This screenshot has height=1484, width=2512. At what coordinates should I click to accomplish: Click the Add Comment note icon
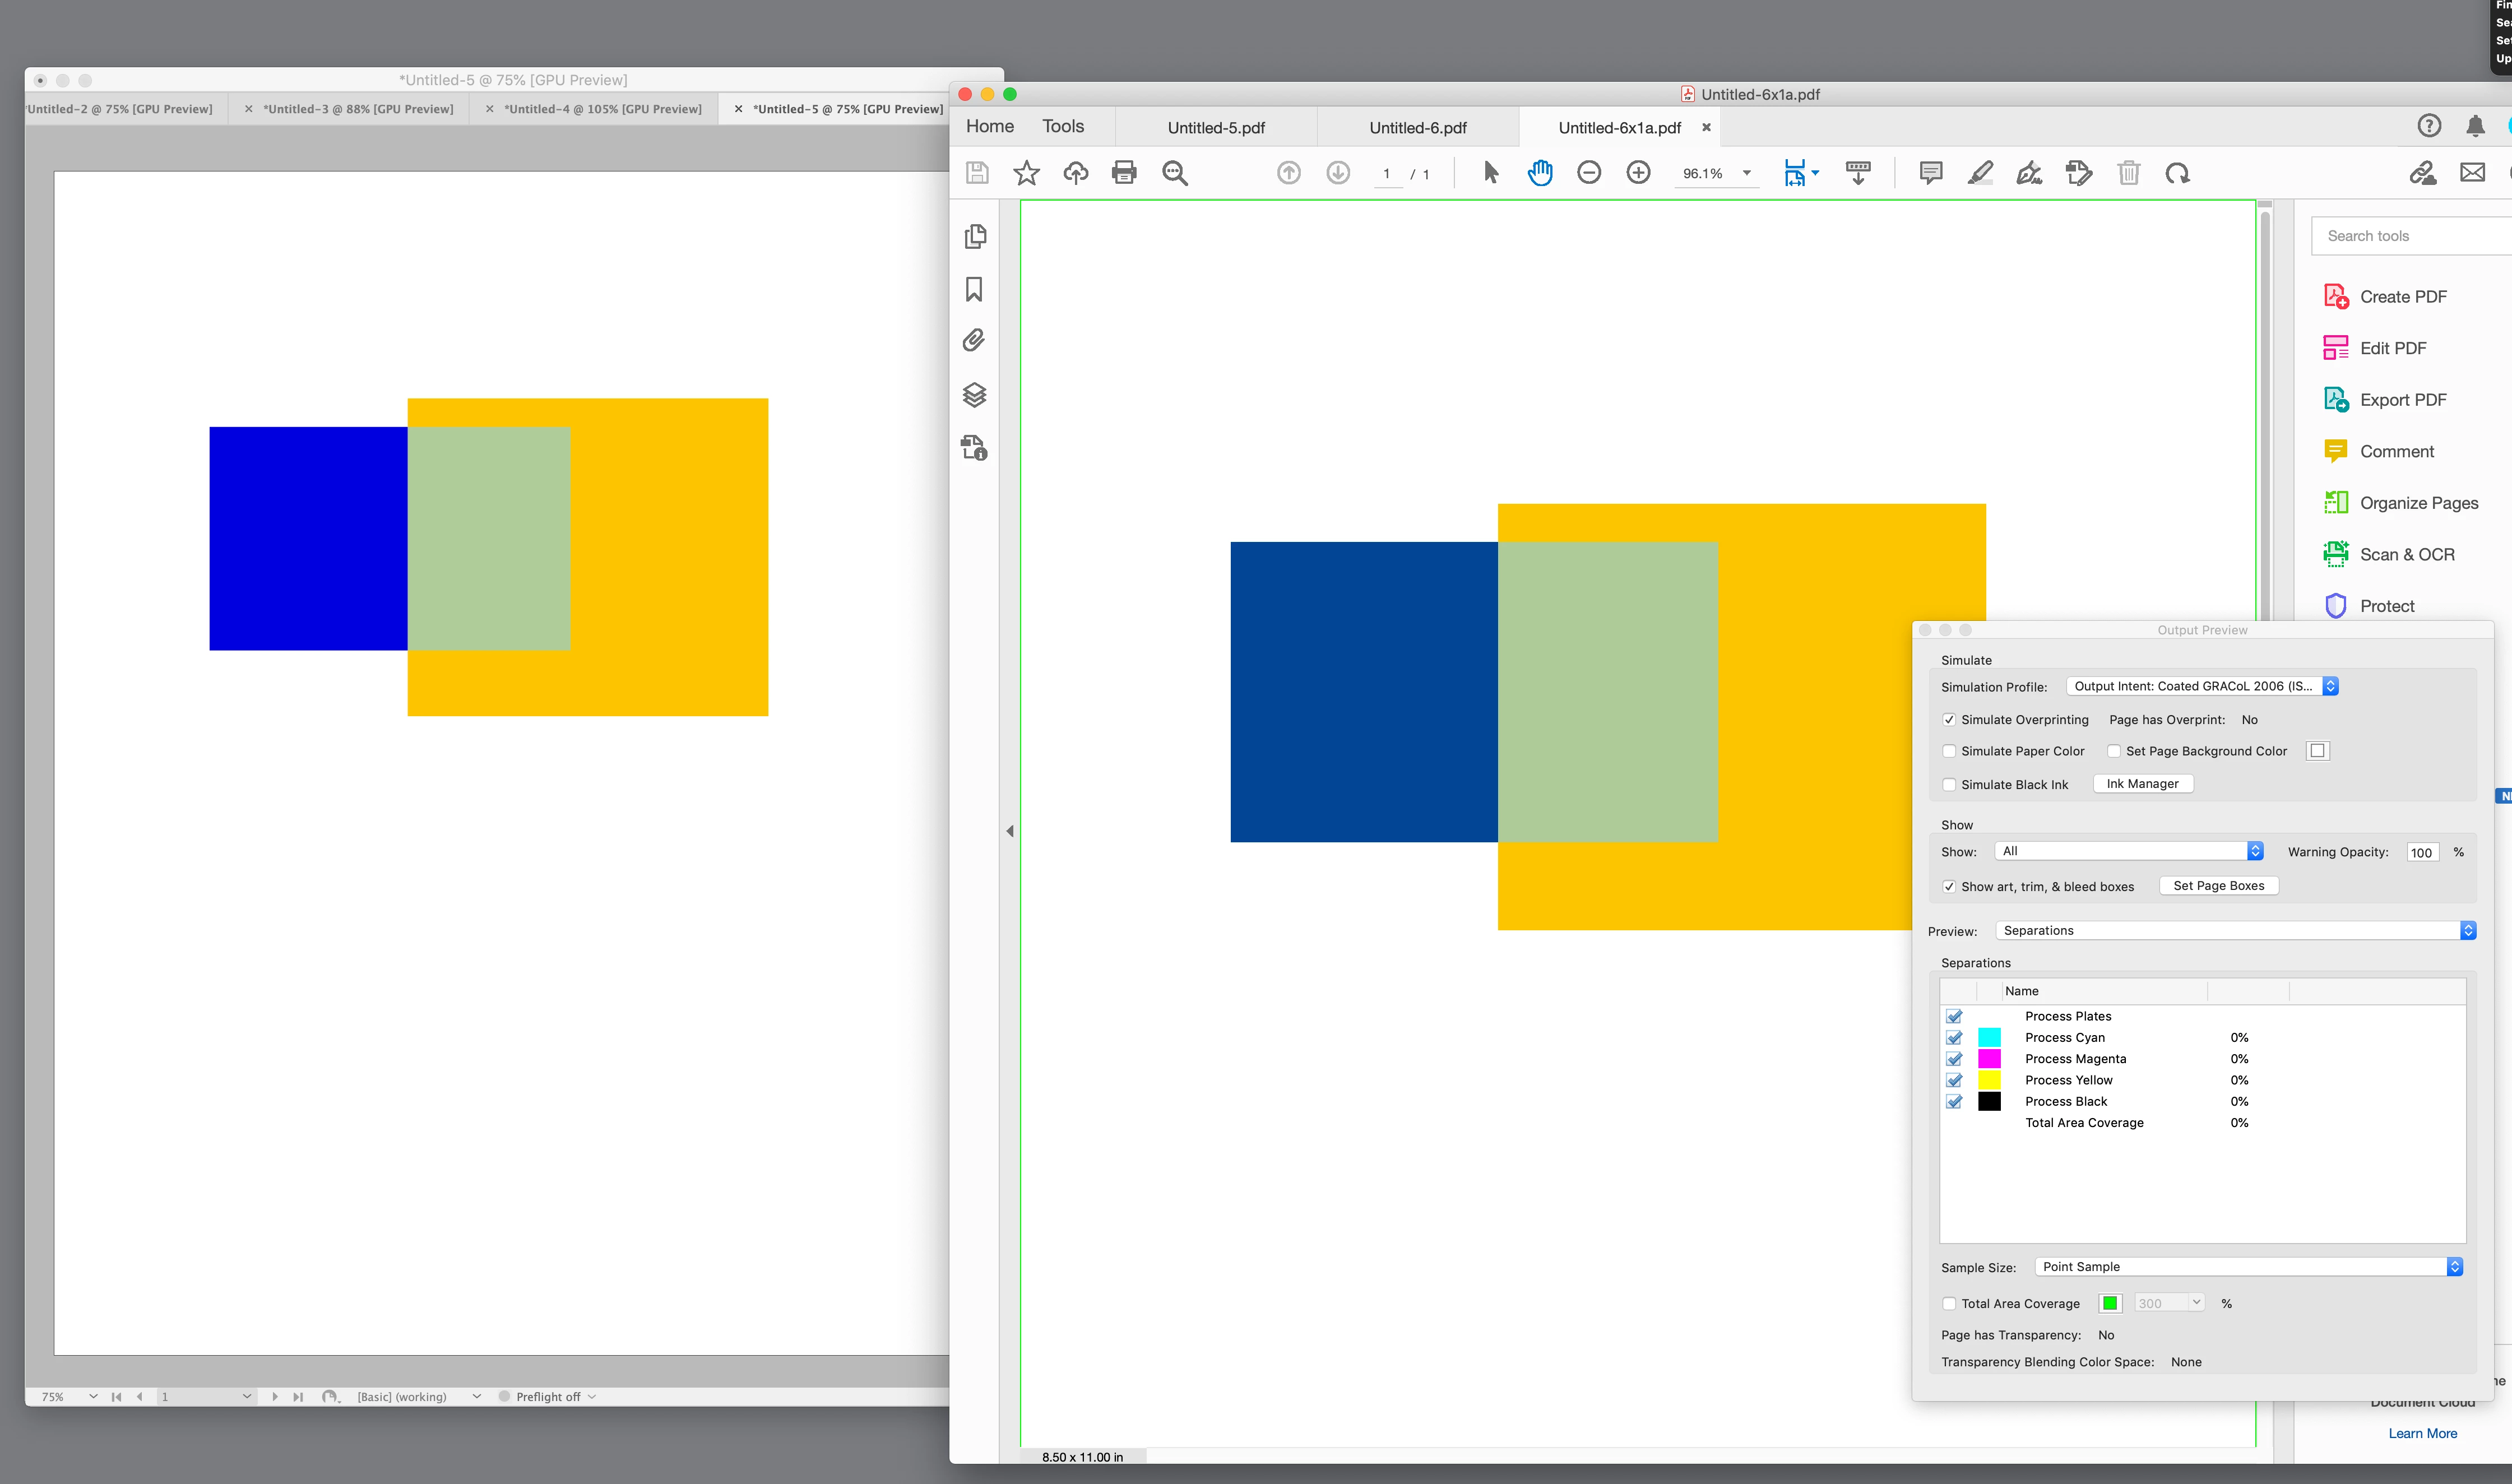(x=1931, y=173)
